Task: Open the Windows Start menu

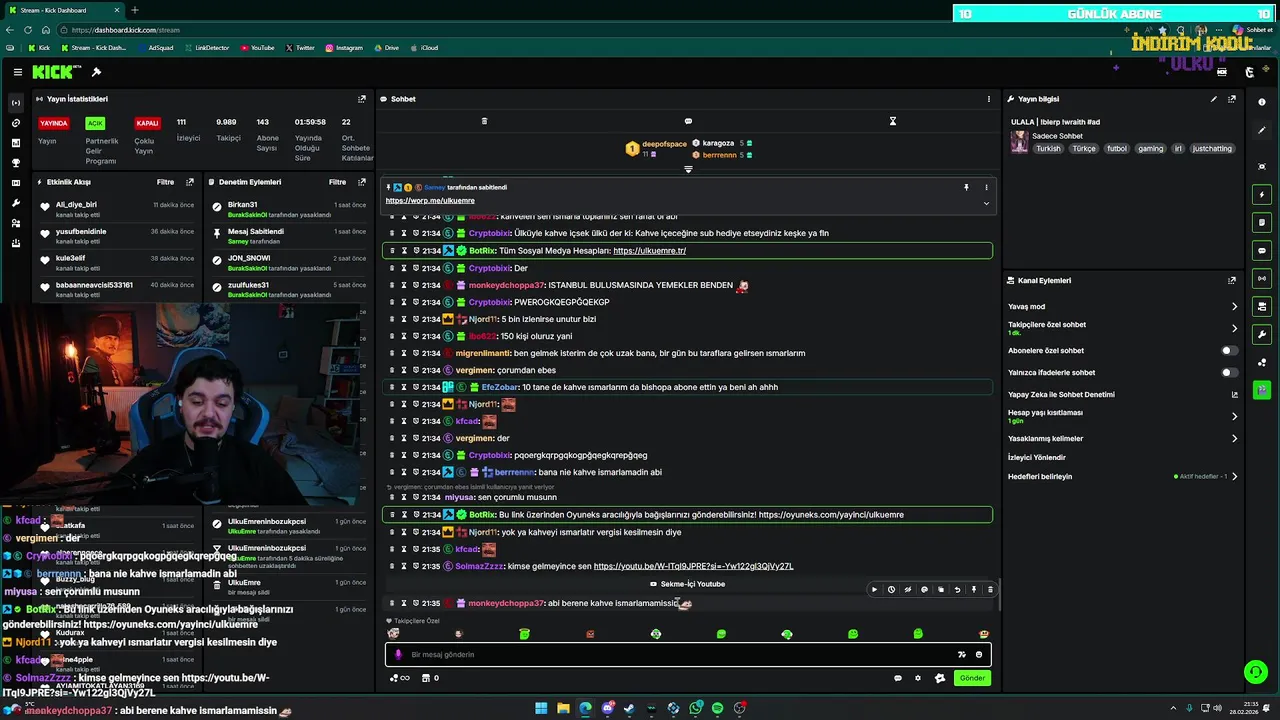Action: pos(541,708)
